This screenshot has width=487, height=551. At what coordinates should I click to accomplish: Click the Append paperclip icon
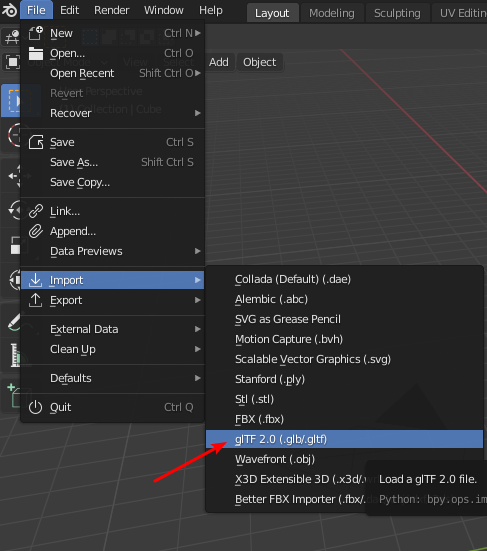(x=35, y=231)
